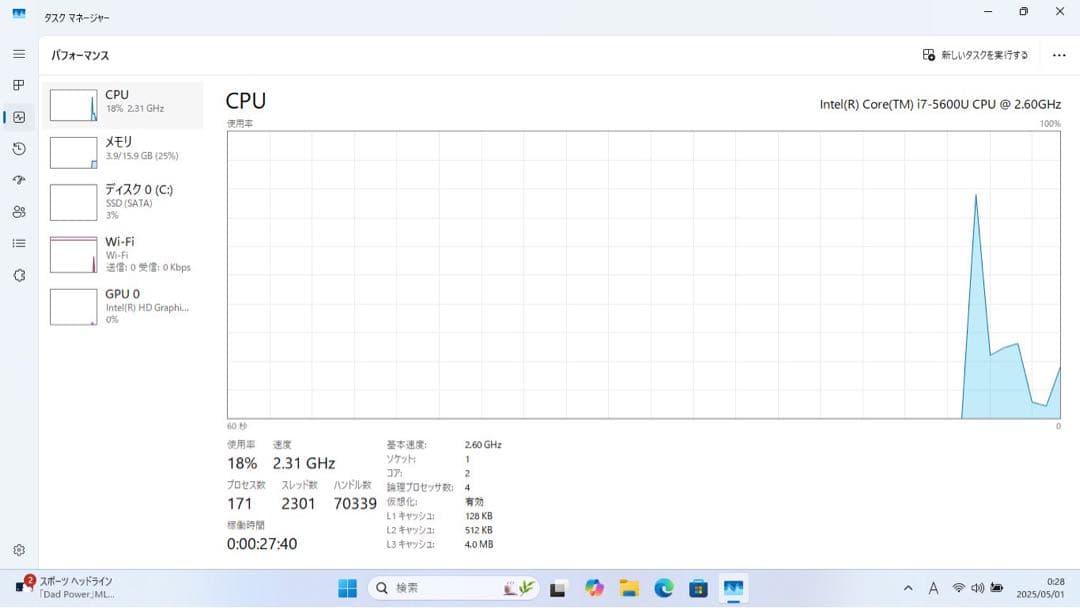
Task: Open the Windows Start menu
Action: pyautogui.click(x=347, y=588)
